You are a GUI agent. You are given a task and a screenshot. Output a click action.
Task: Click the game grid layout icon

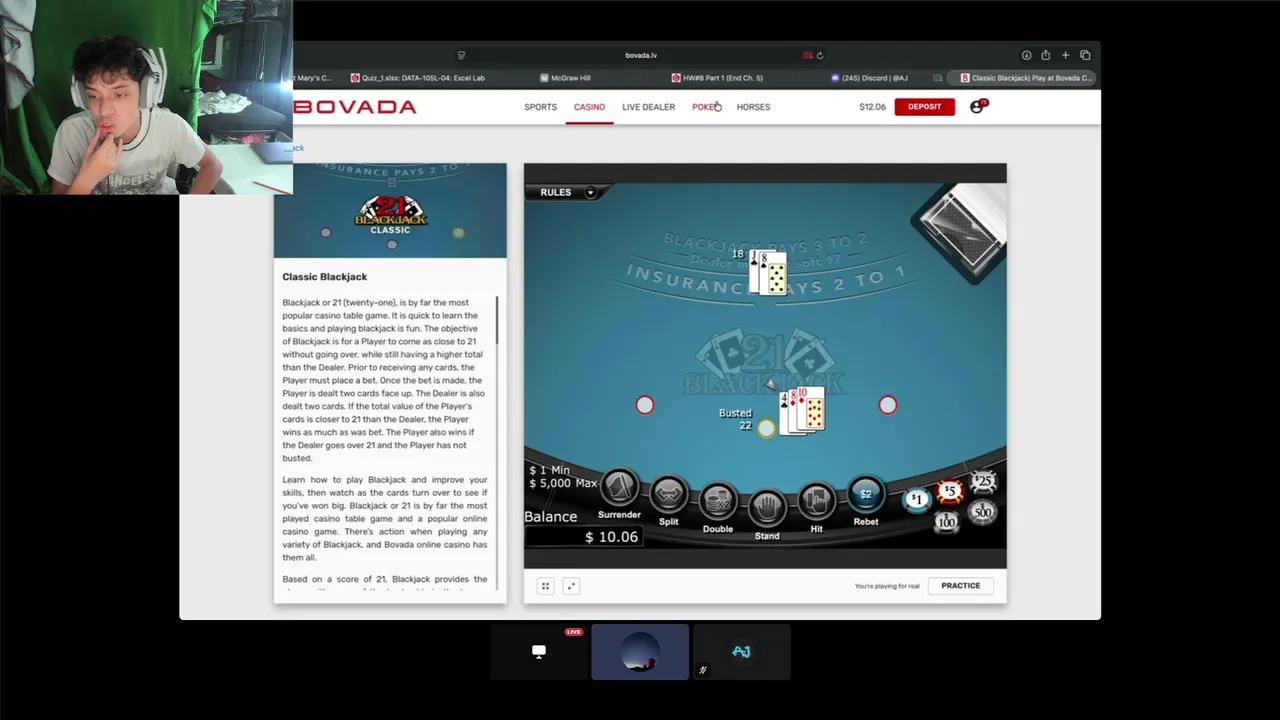[545, 586]
